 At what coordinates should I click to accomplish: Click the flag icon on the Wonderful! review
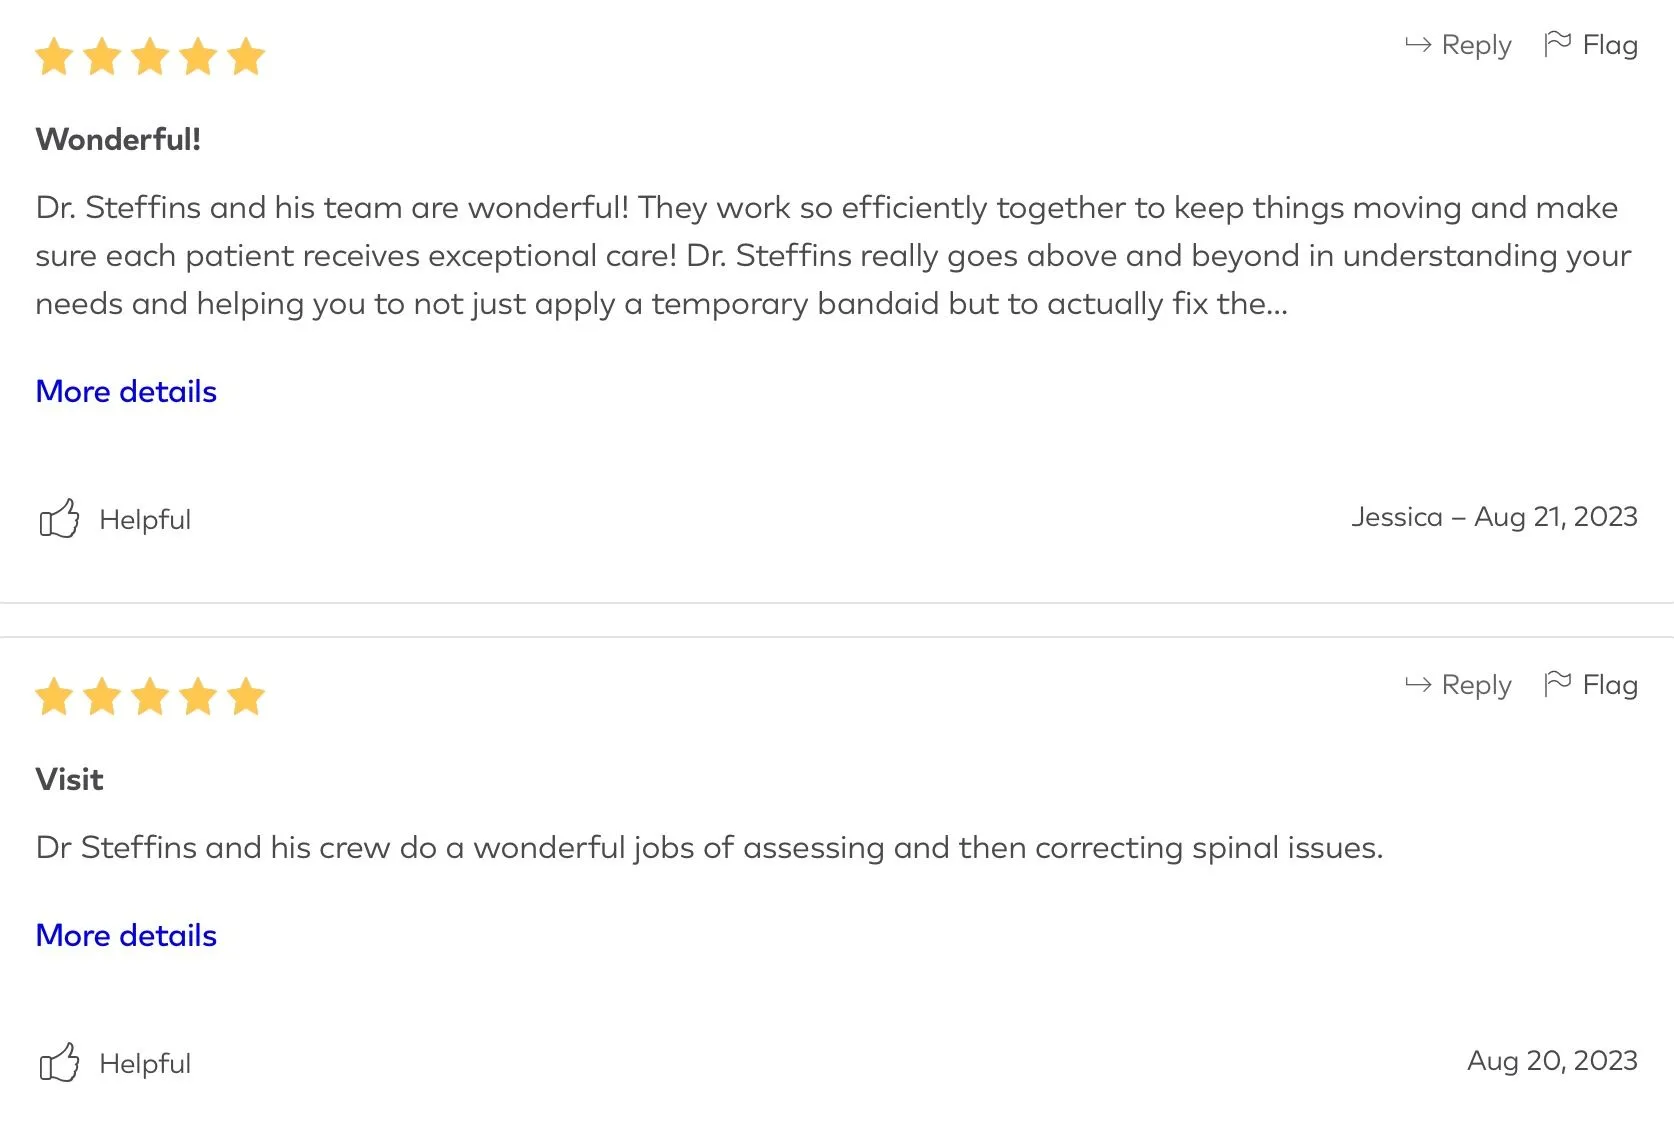1557,44
